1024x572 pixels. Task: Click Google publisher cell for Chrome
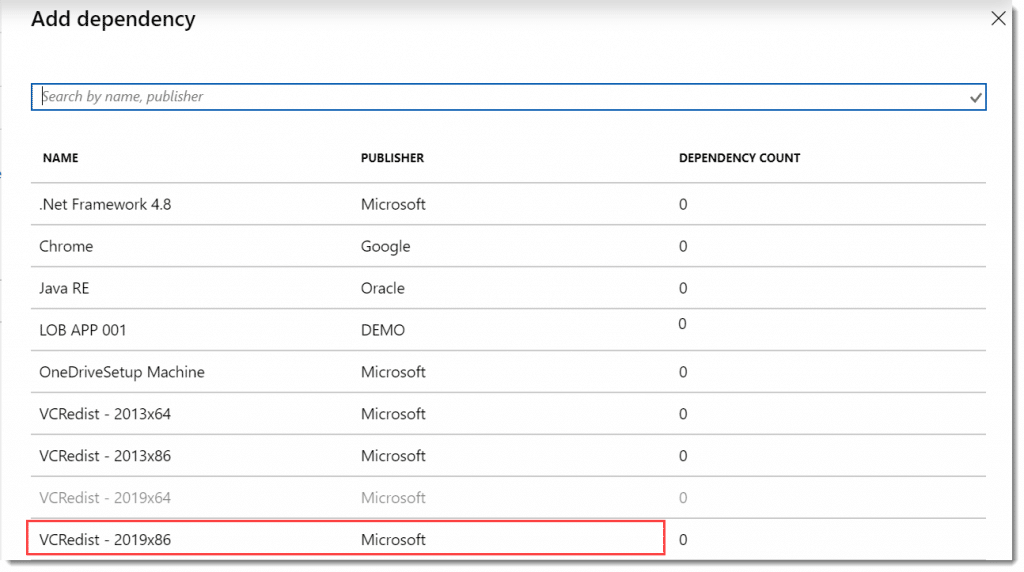pyautogui.click(x=385, y=247)
